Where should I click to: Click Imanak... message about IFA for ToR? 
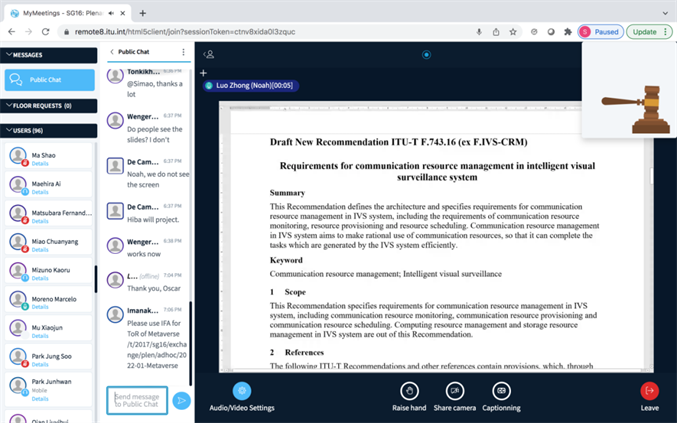coord(157,344)
